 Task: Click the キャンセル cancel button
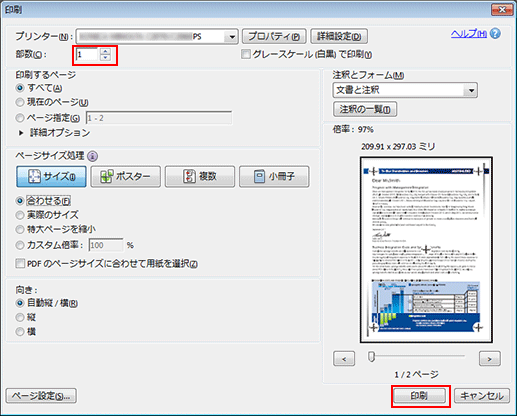[482, 396]
